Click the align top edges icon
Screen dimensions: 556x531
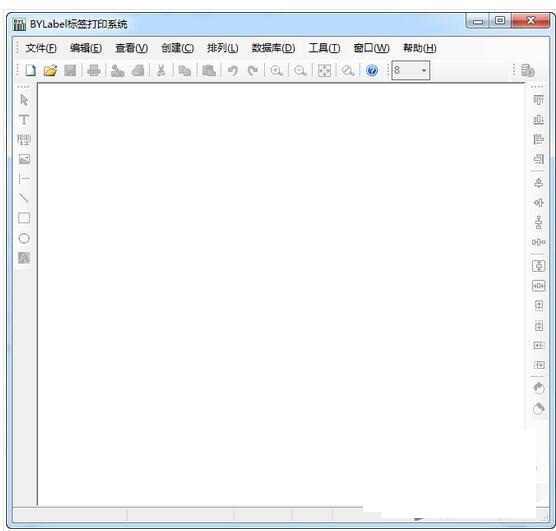coord(538,100)
